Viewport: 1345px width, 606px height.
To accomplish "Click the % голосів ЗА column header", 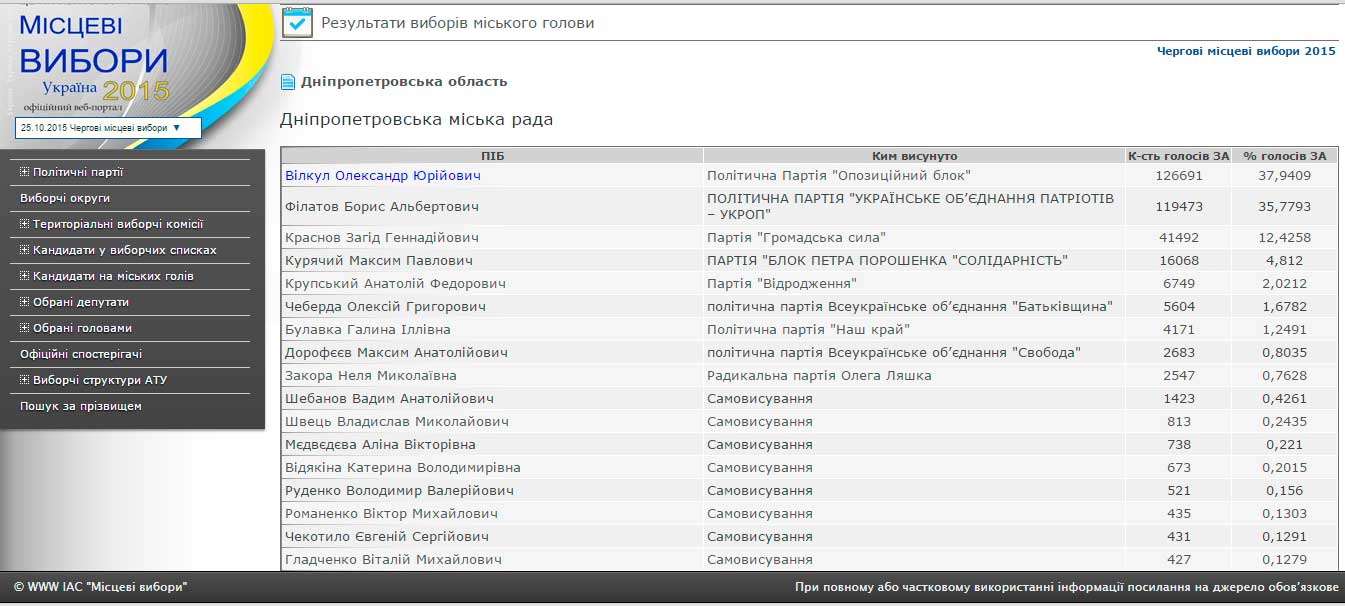I will [x=1284, y=156].
